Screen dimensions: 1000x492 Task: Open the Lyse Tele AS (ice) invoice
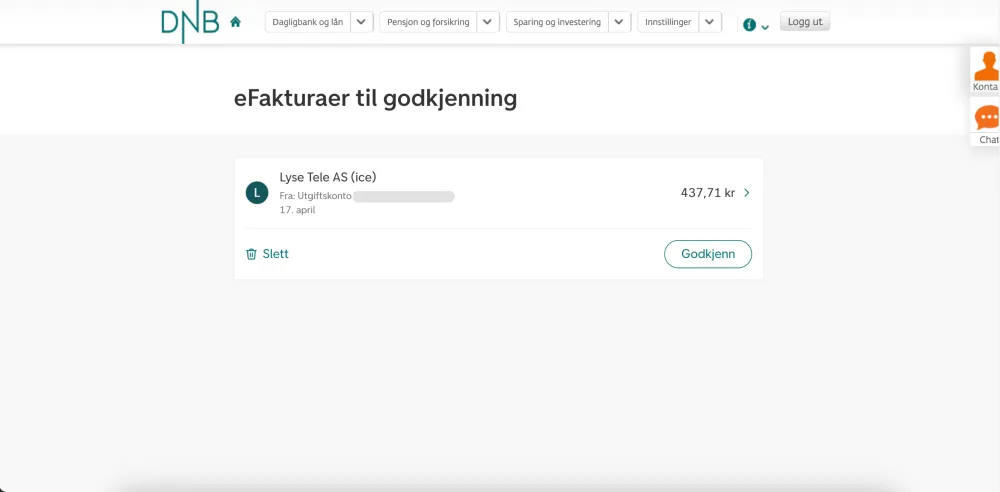point(328,178)
